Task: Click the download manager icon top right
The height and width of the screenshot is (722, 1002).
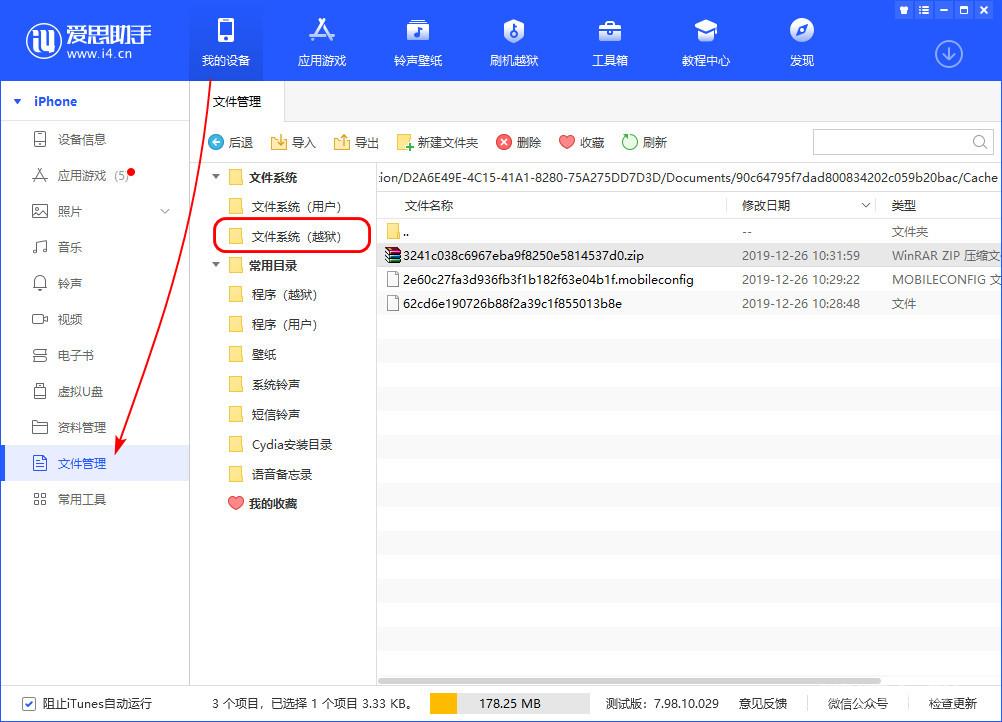Action: tap(948, 54)
